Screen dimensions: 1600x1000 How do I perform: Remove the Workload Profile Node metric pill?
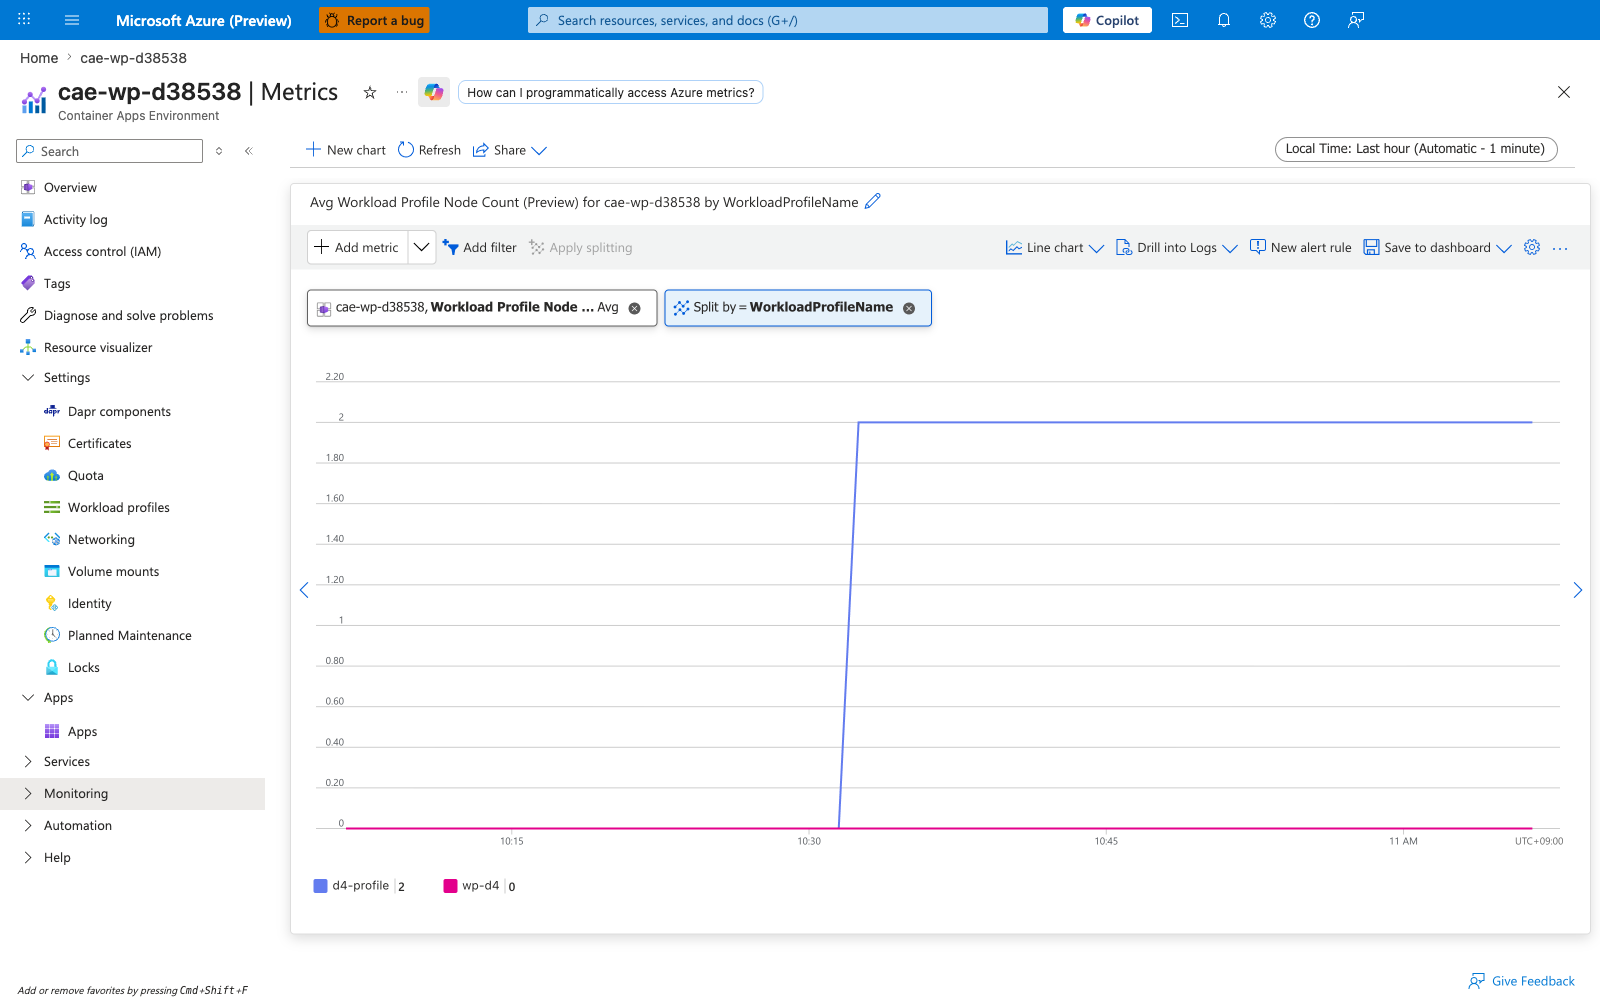click(634, 308)
